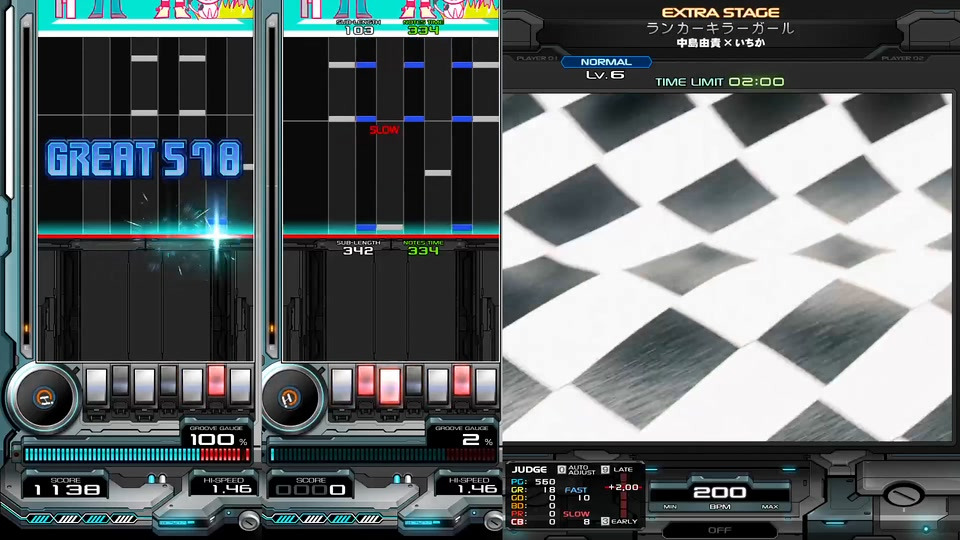Viewport: 960px width, 540px height.
Task: Click the TIME LIMIT 02:00 timer
Action: (x=720, y=81)
